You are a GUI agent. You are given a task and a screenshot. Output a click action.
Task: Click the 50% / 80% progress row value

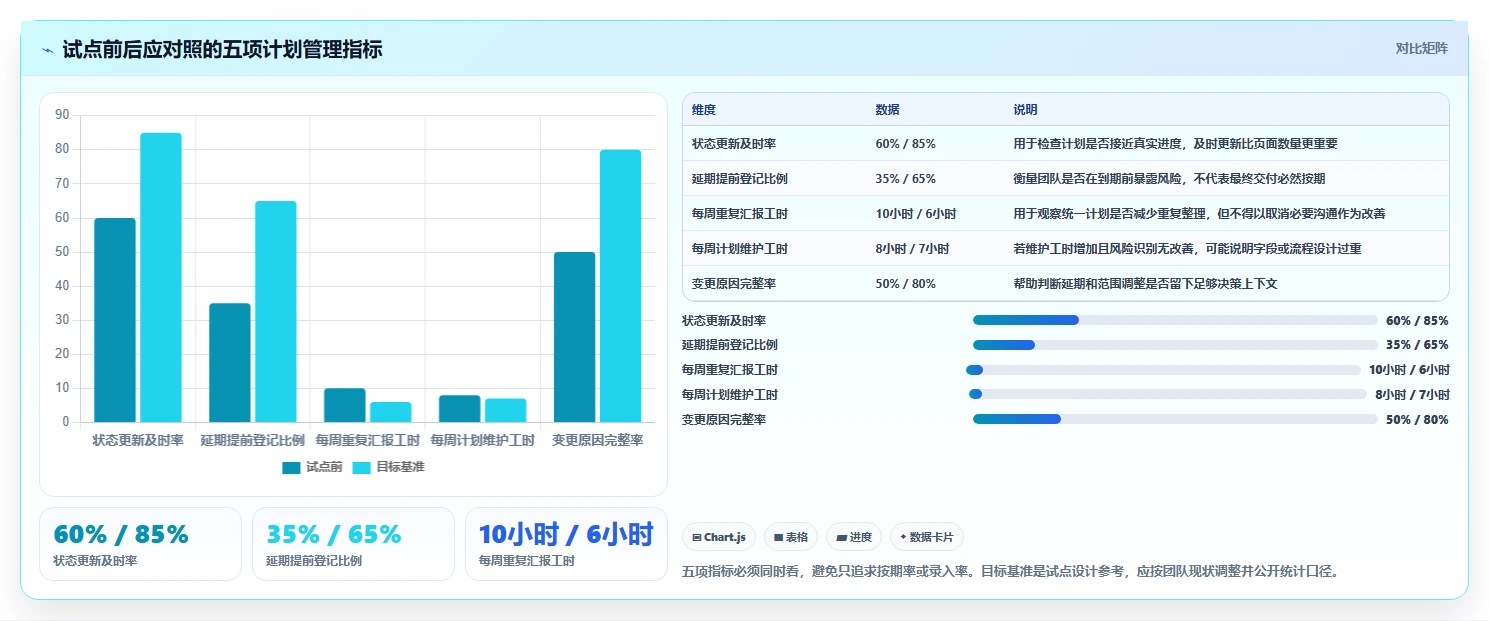tap(1417, 420)
